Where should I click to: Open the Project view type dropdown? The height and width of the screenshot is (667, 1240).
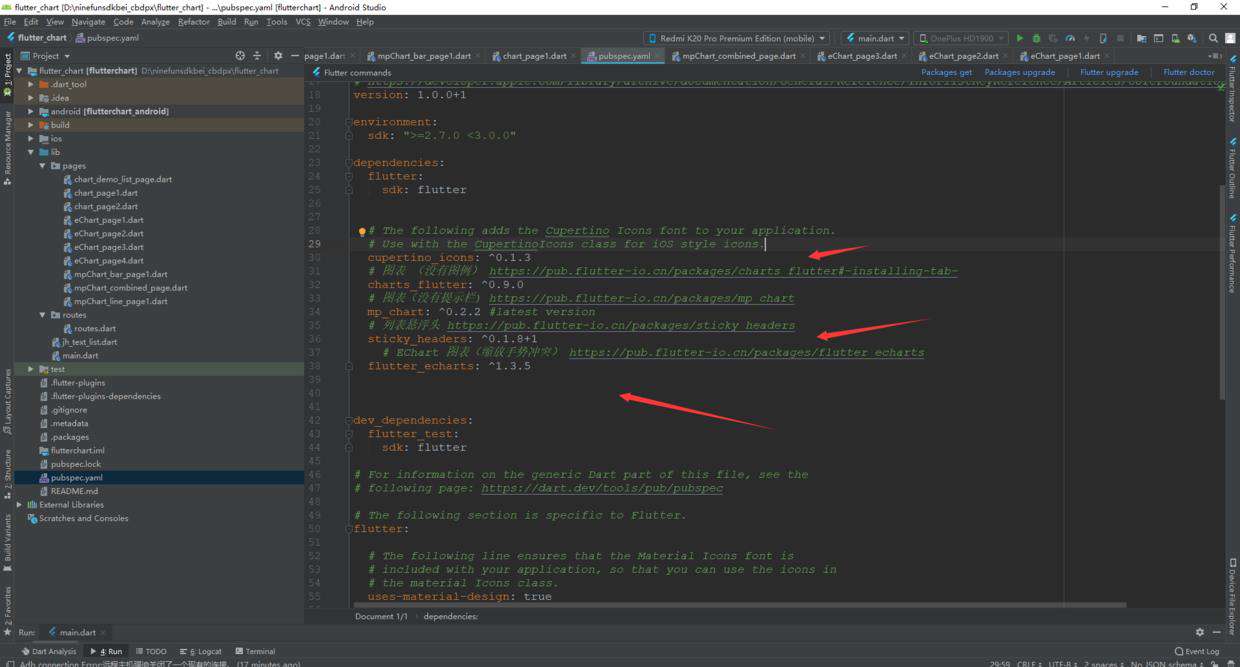click(x=46, y=56)
